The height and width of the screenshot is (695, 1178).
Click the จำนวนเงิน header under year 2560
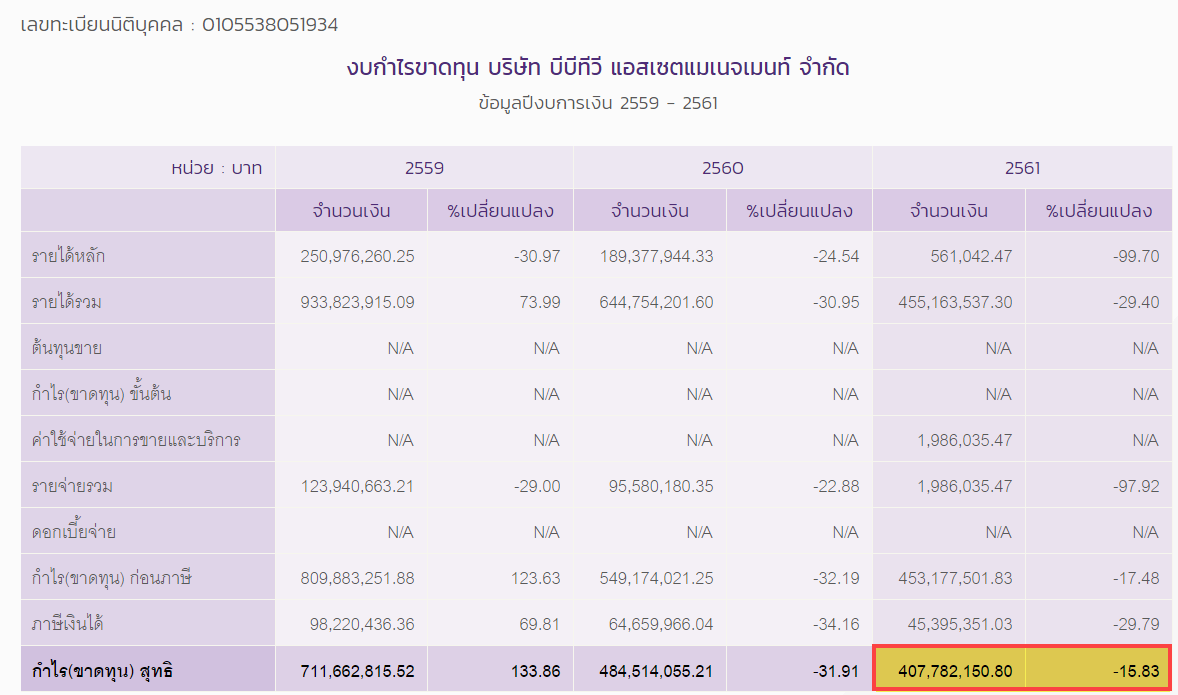click(650, 210)
